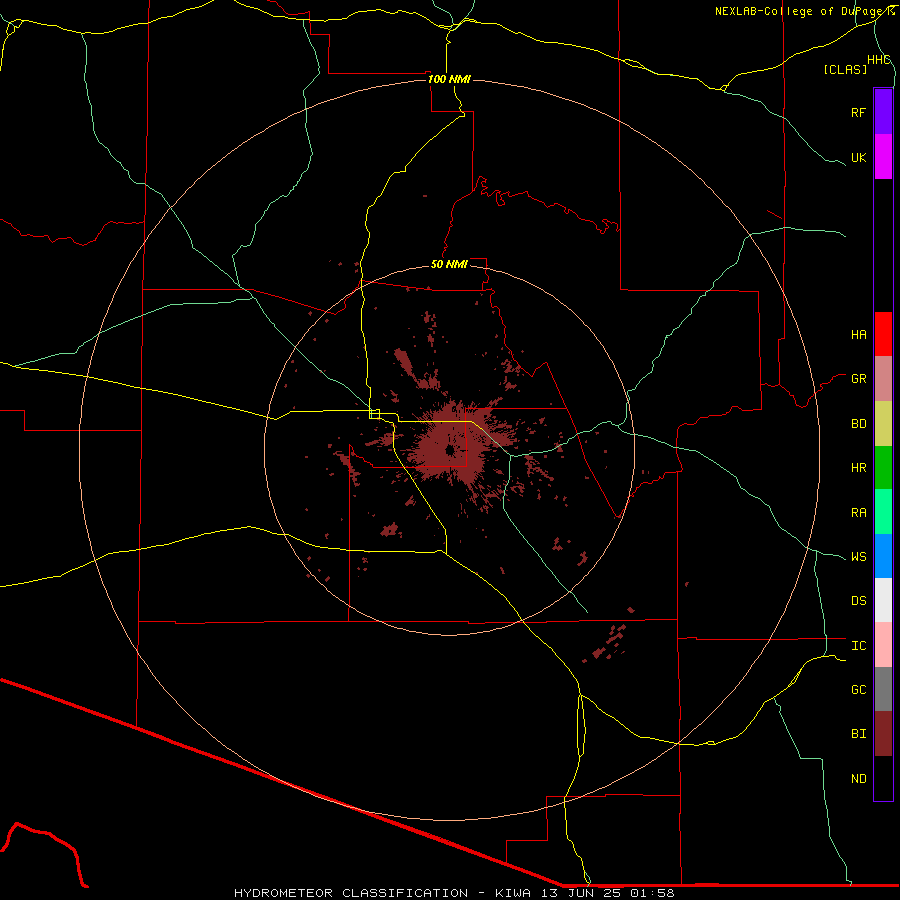Viewport: 900px width, 900px height.
Task: Click the RA legend label
Action: 858,513
